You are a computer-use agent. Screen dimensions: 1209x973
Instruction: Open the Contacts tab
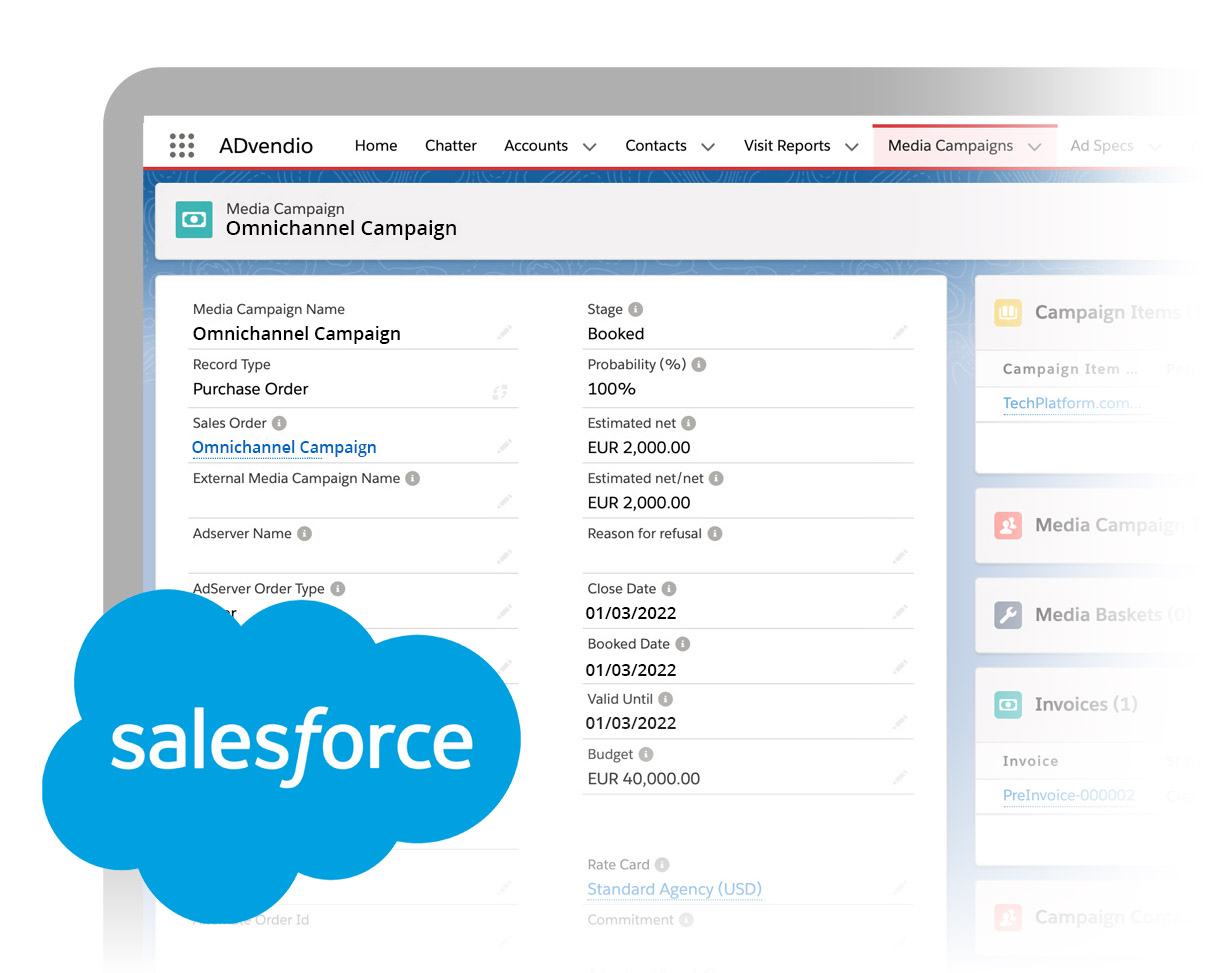656,146
